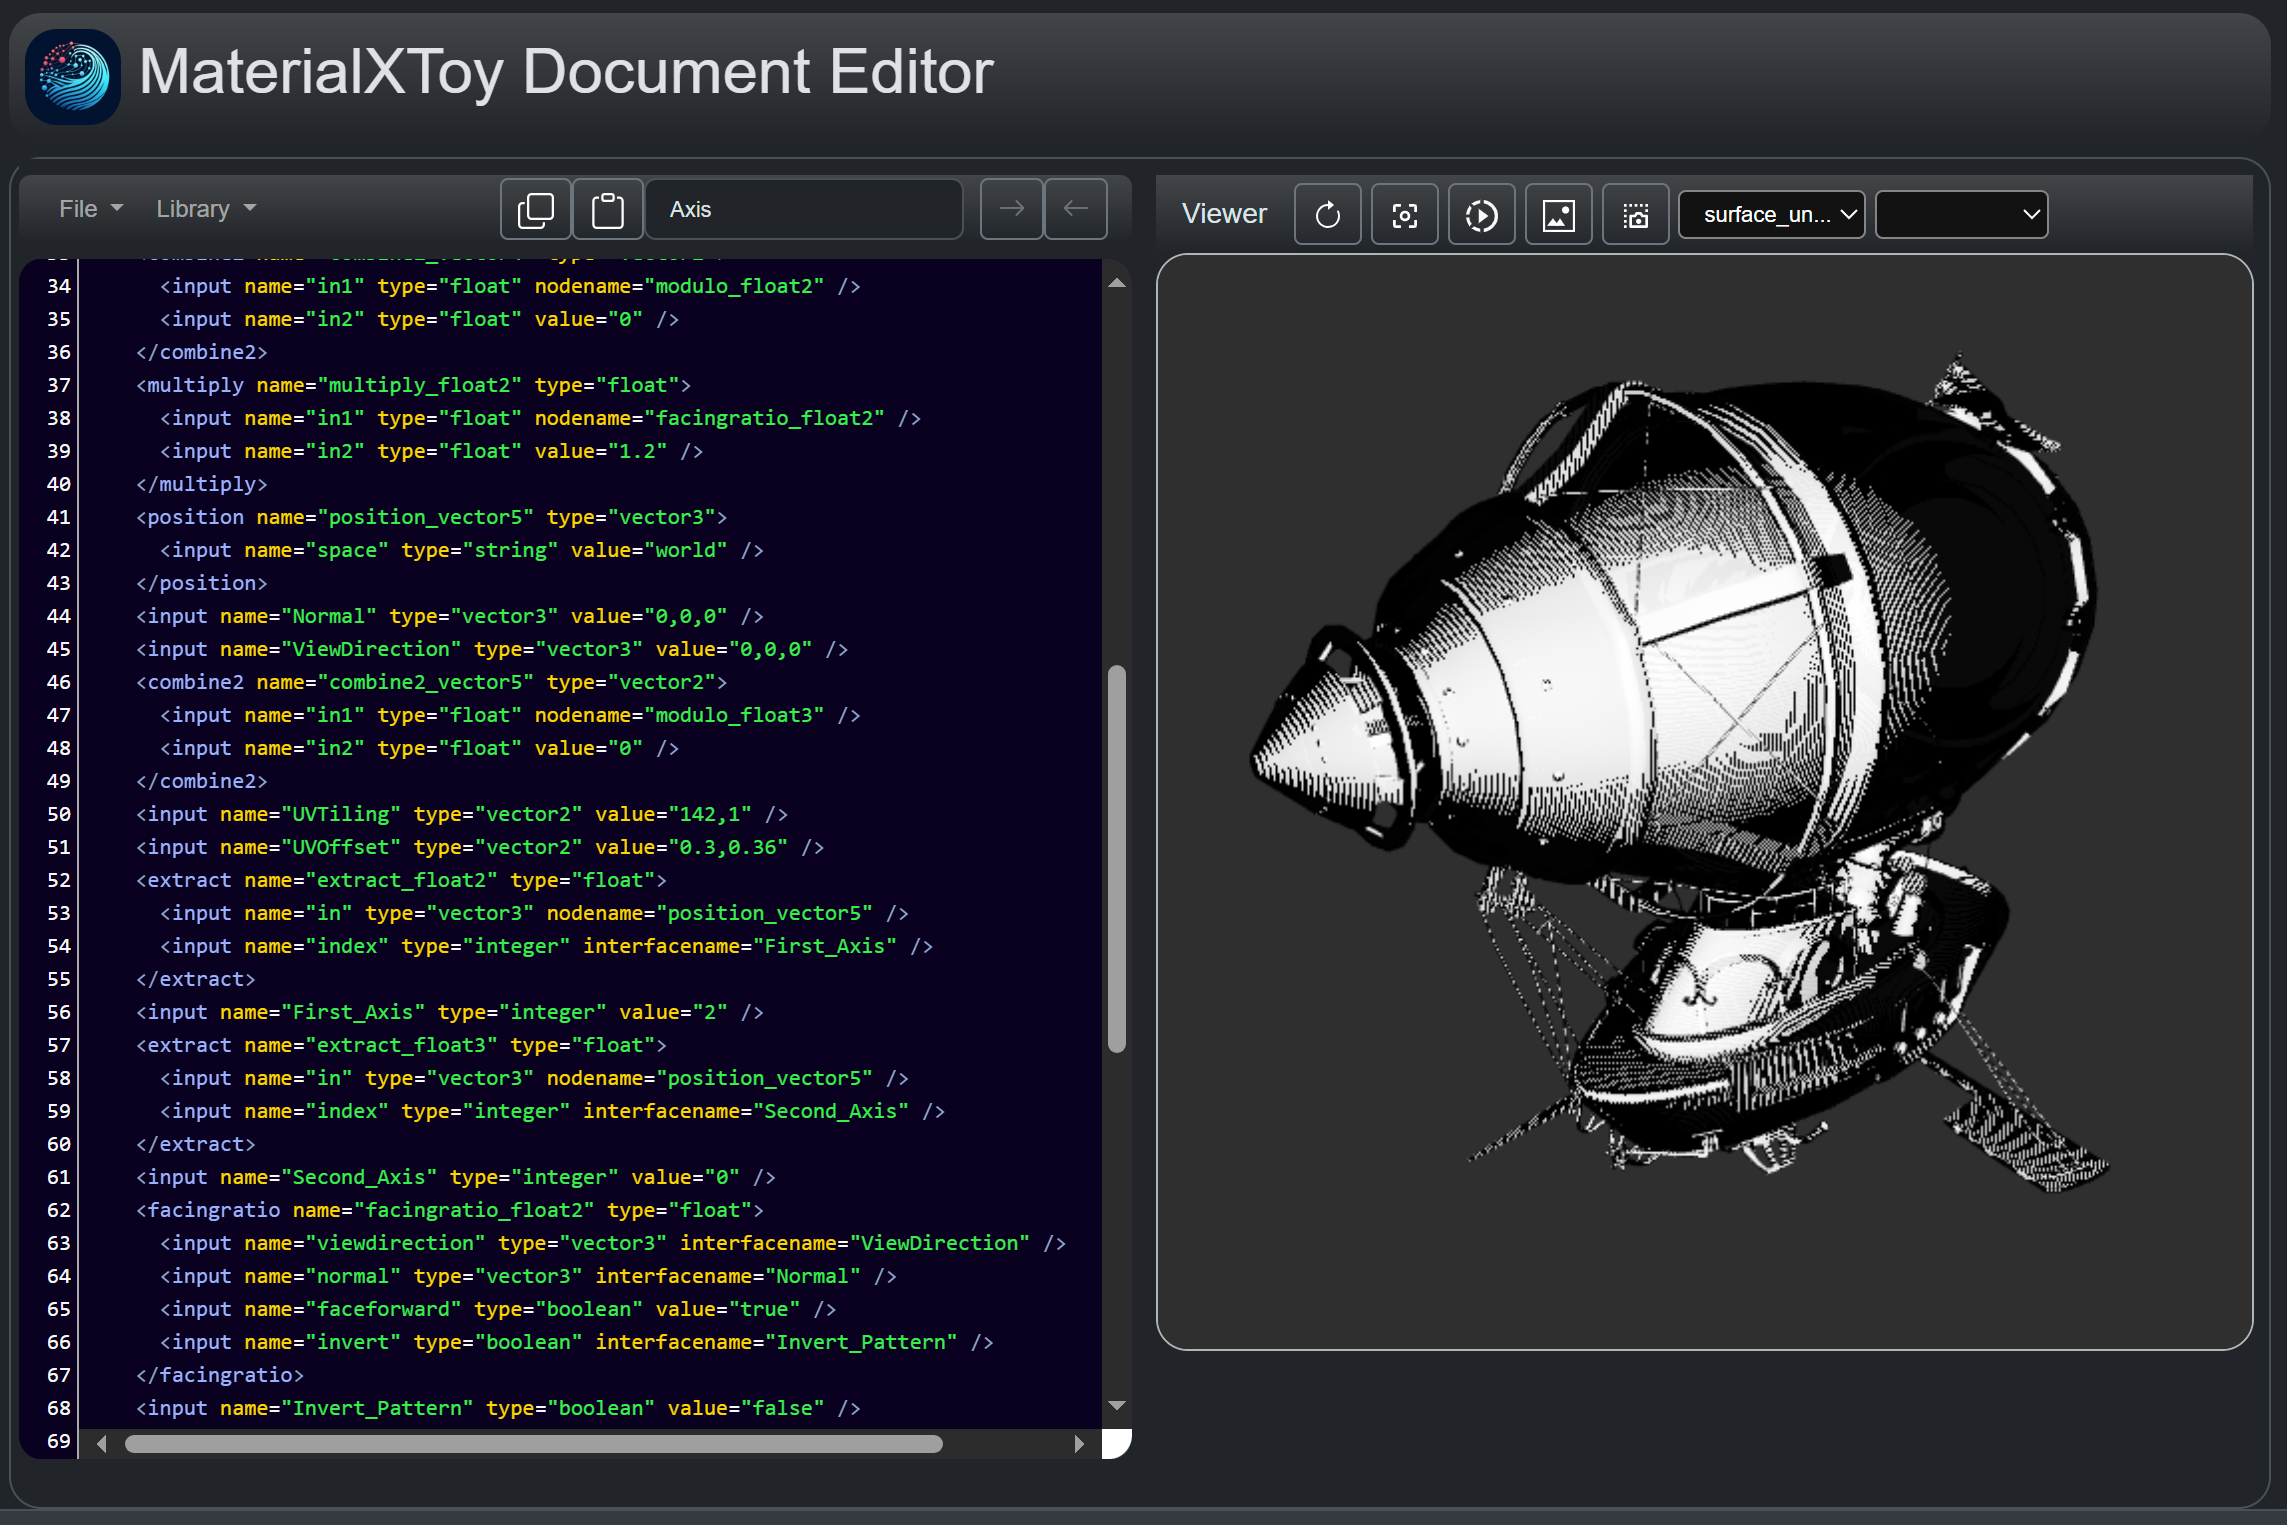Copy document with the copy icon
This screenshot has width=2287, height=1525.
coord(536,209)
